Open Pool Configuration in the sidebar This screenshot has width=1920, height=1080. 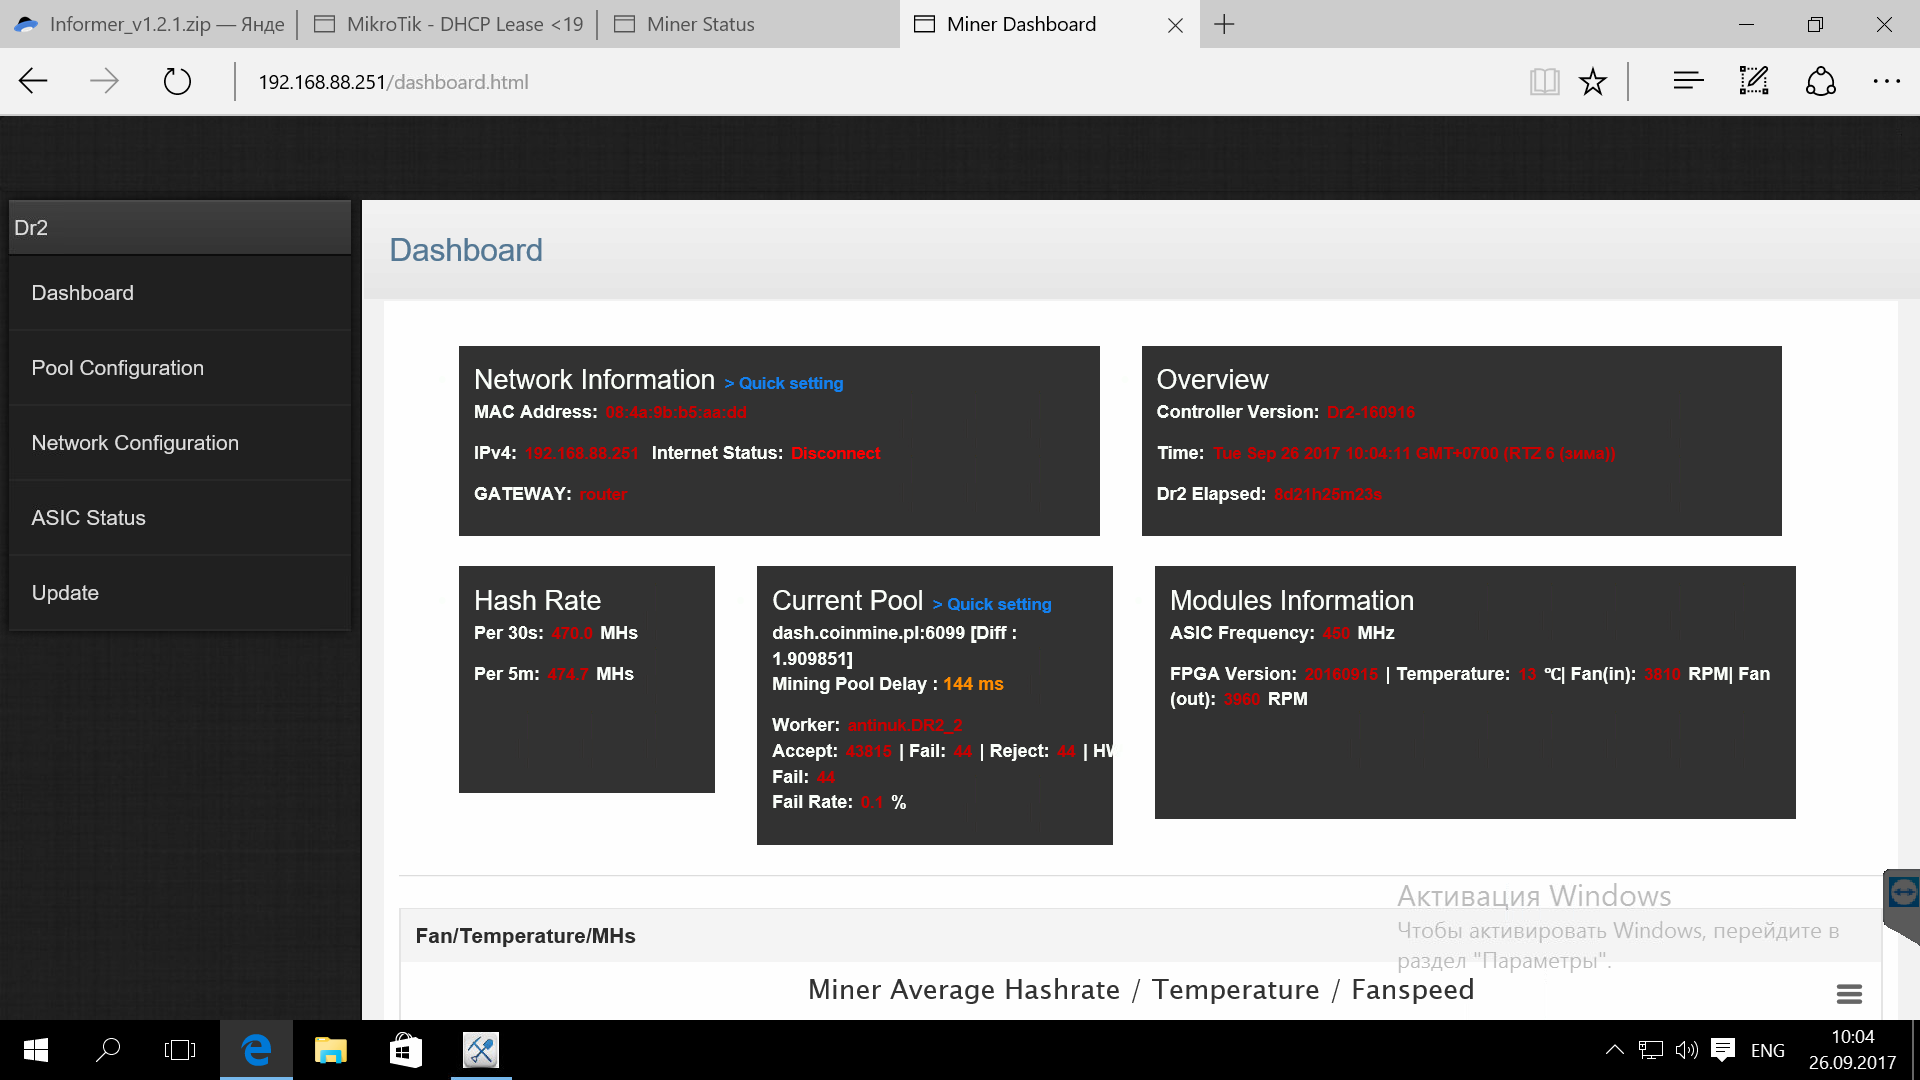117,368
